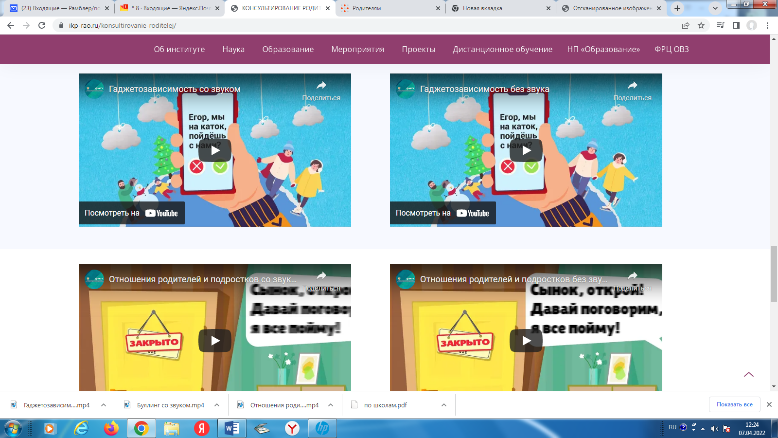Expand options for Гаджетозависимость mp4 download
Screen dimensions: 778x438
(x=102, y=404)
